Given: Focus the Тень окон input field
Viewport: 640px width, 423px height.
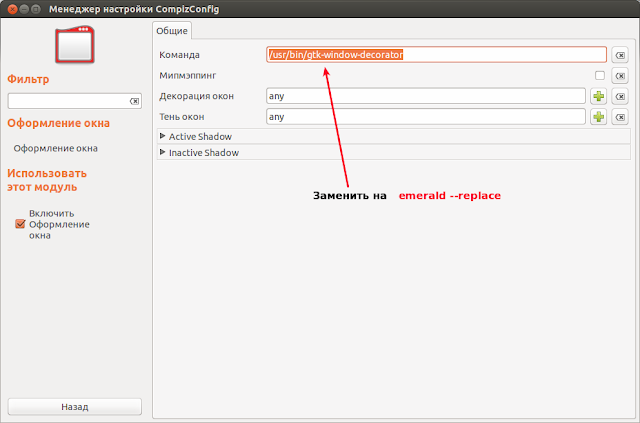Looking at the screenshot, I should 426,117.
